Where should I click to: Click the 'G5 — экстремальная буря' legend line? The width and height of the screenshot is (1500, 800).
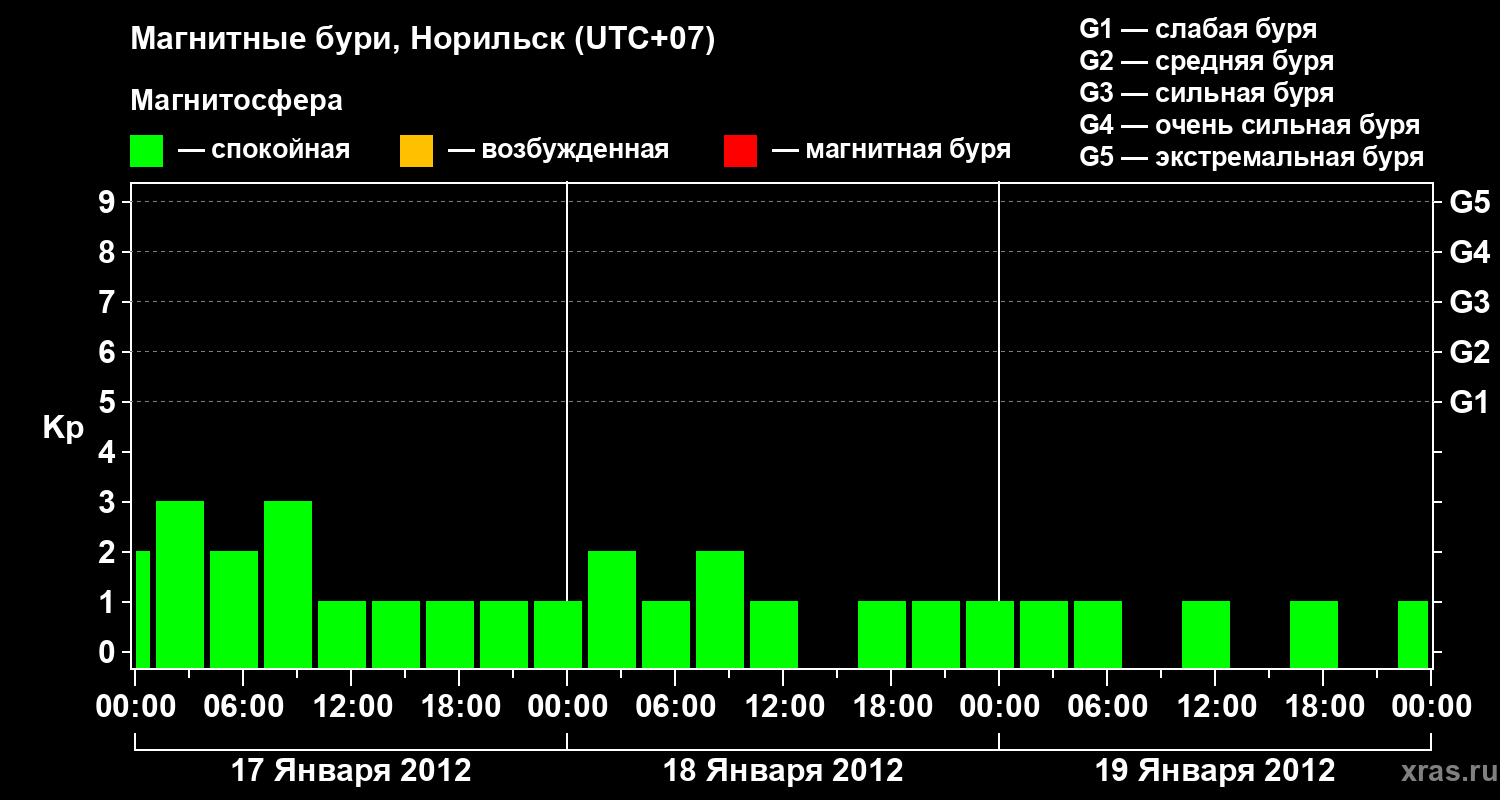tap(1252, 157)
